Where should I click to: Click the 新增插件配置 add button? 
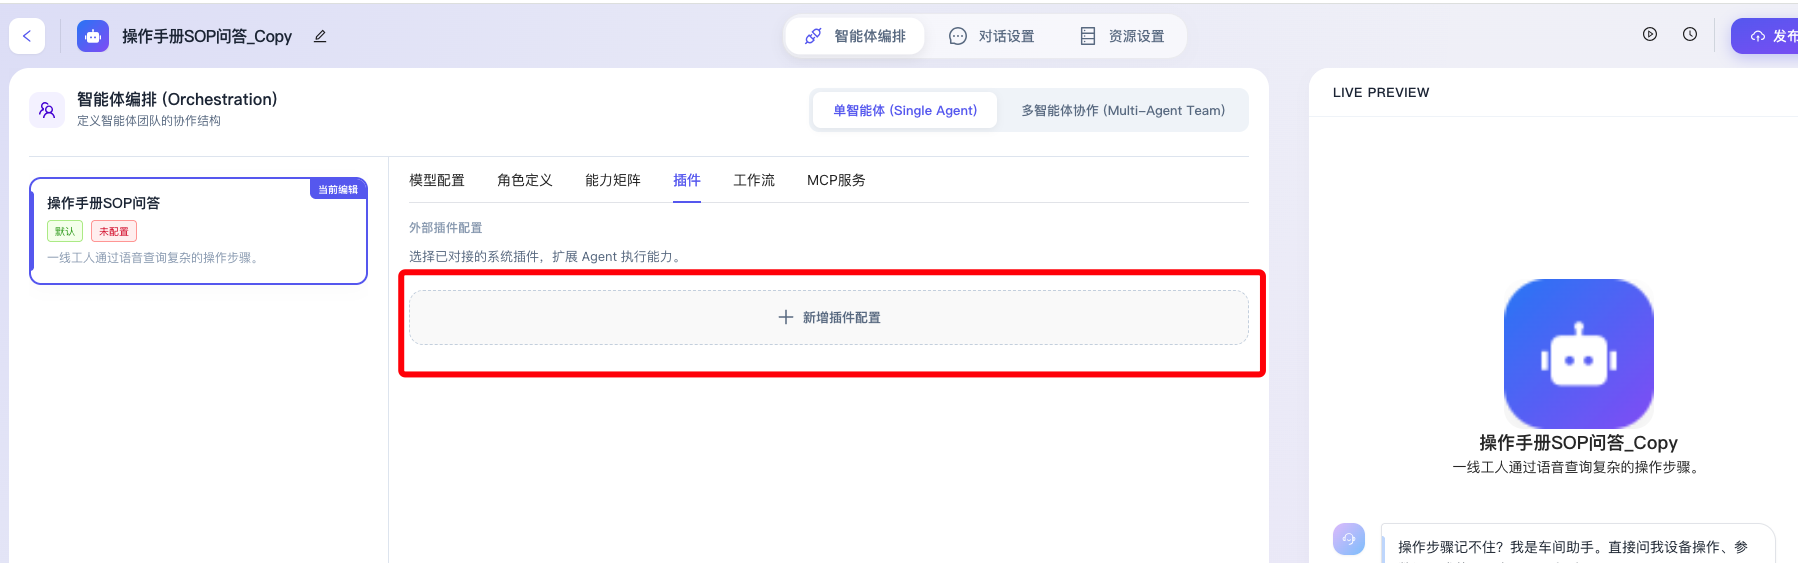coord(829,317)
